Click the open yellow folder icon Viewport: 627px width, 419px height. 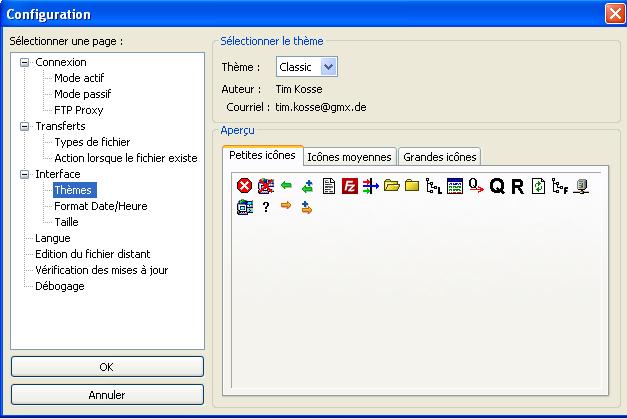pos(391,186)
